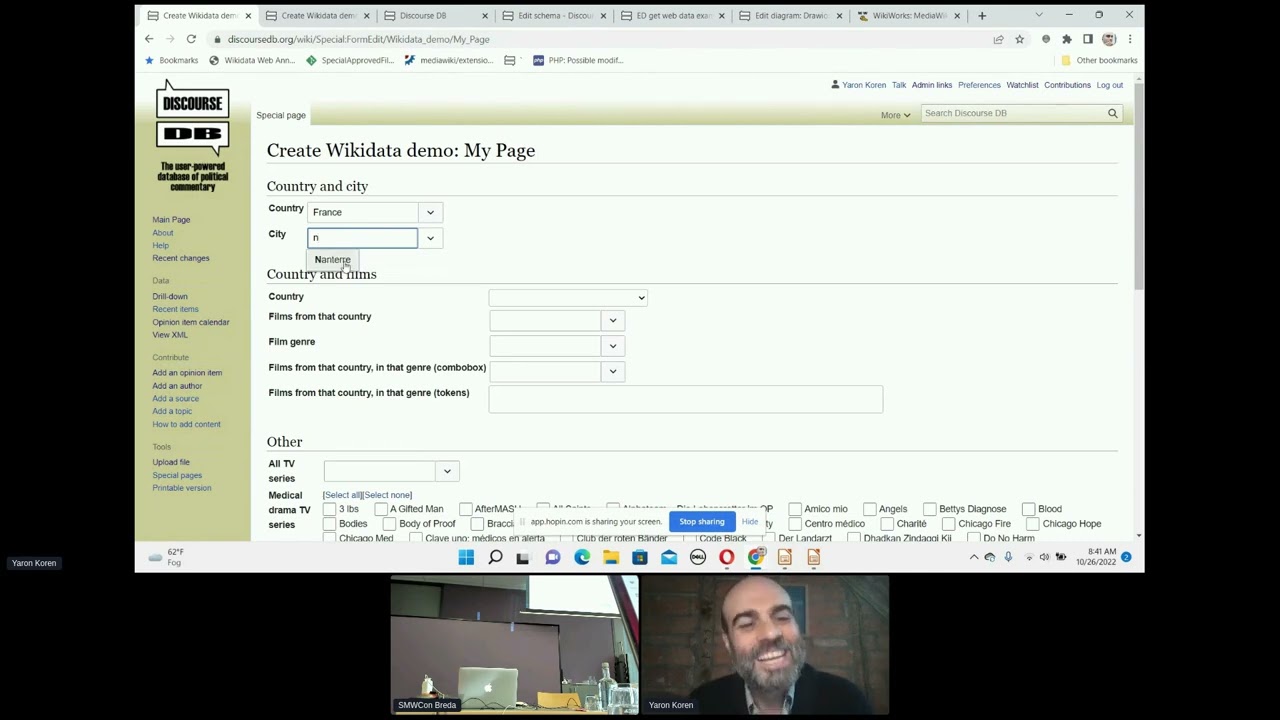Switch to the Edit schema tab
The width and height of the screenshot is (1280, 720).
click(555, 15)
